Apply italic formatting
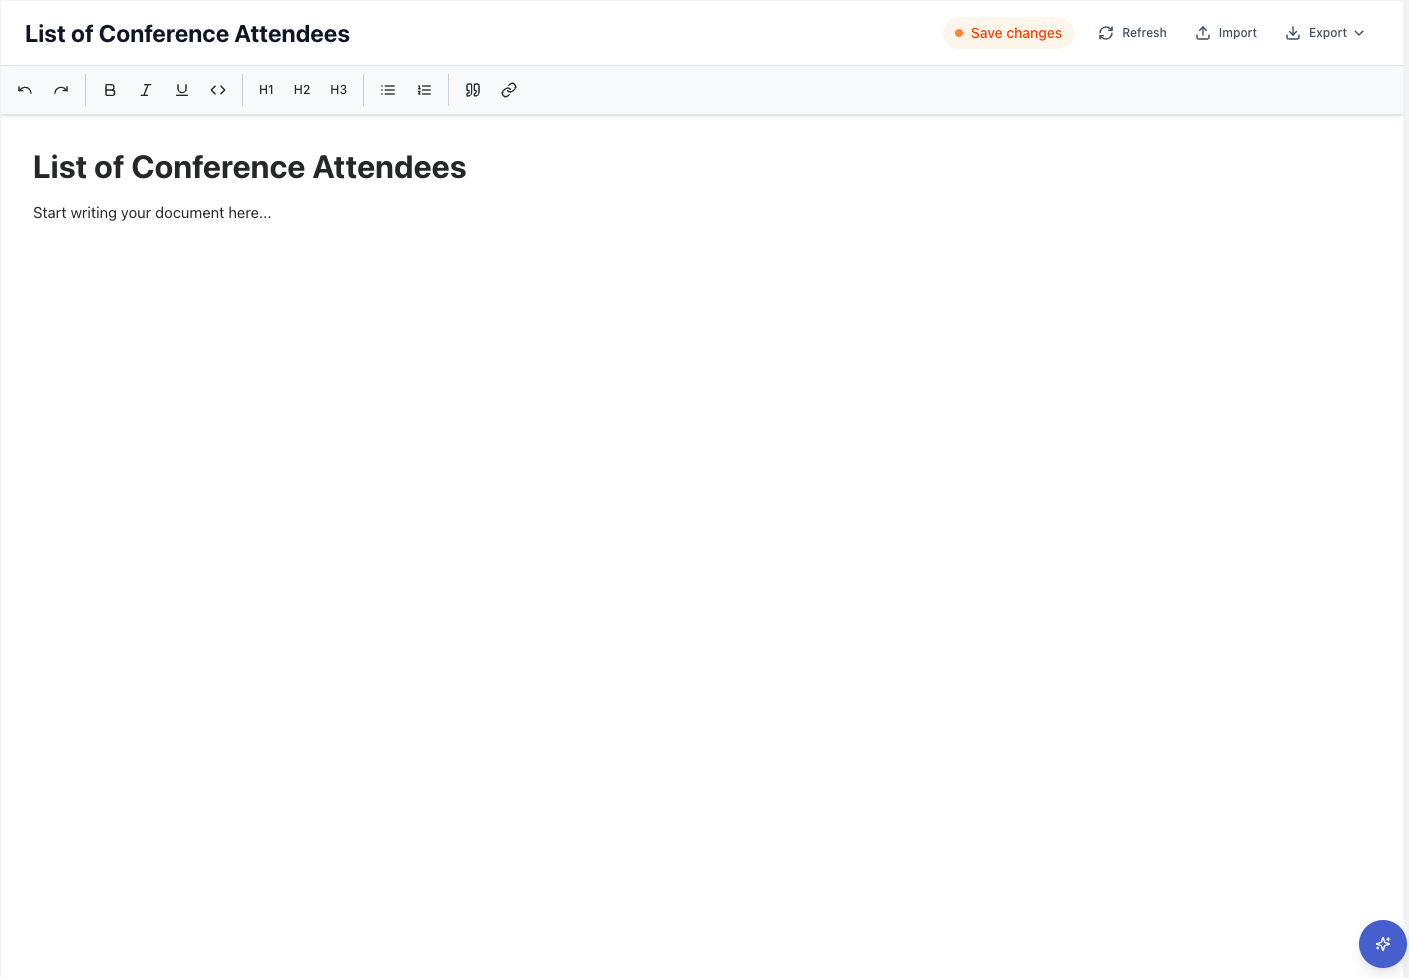Image resolution: width=1409 pixels, height=978 pixels. [x=146, y=89]
